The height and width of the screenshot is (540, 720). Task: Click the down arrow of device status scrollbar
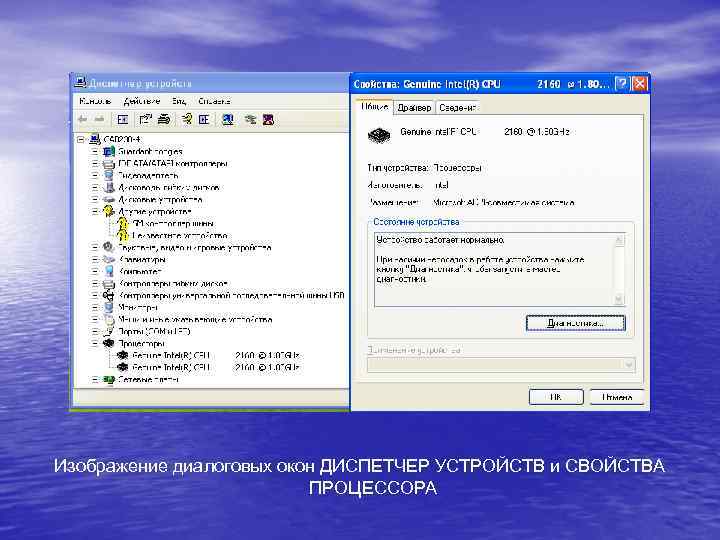click(619, 299)
